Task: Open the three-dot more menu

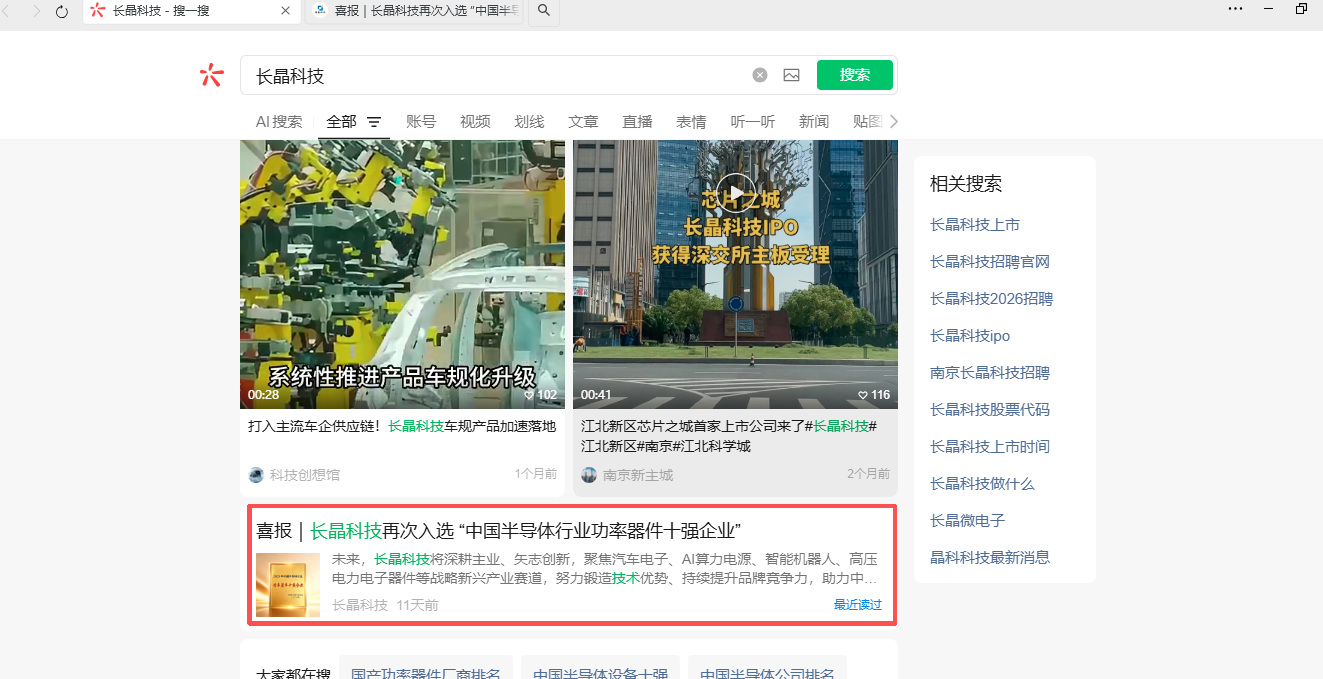Action: click(1235, 8)
